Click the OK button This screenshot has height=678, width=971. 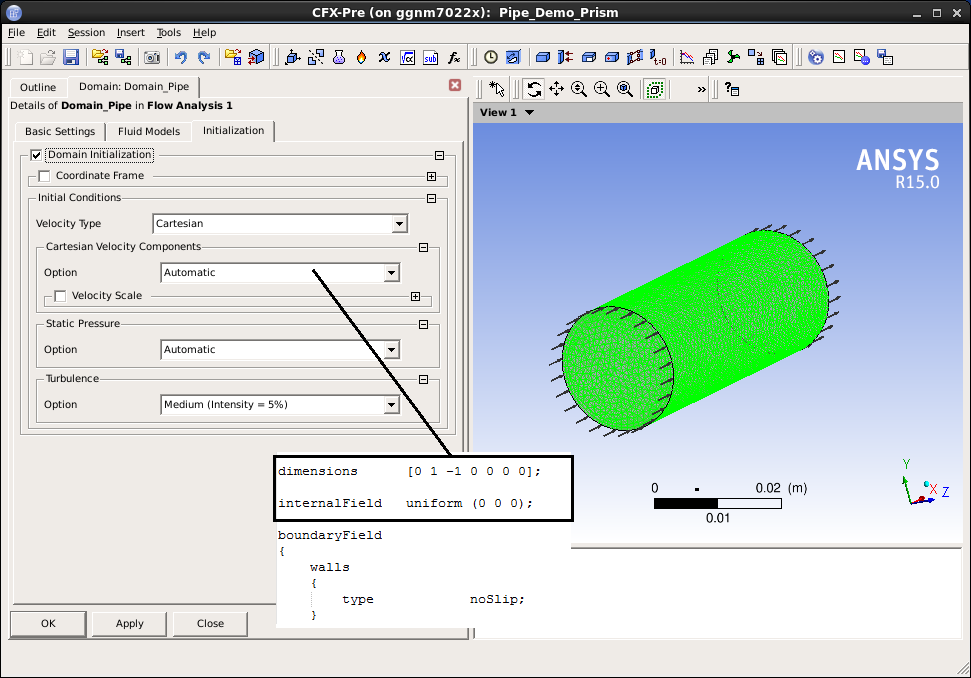click(48, 624)
